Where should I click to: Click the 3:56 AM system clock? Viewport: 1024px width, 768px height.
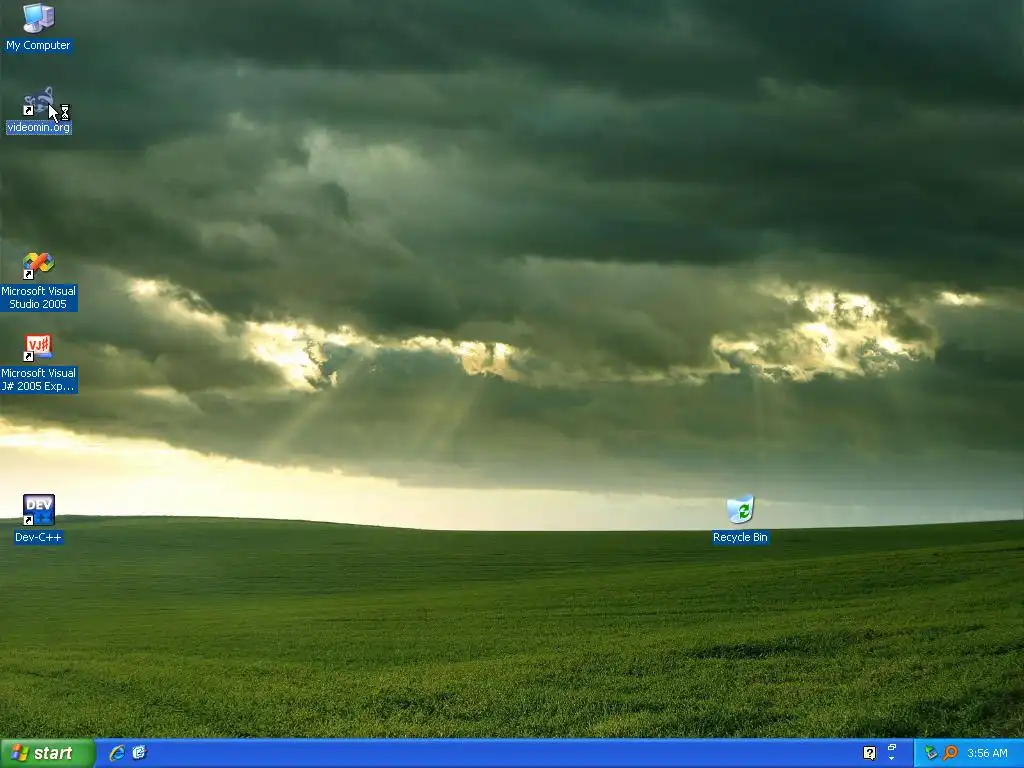pos(987,753)
